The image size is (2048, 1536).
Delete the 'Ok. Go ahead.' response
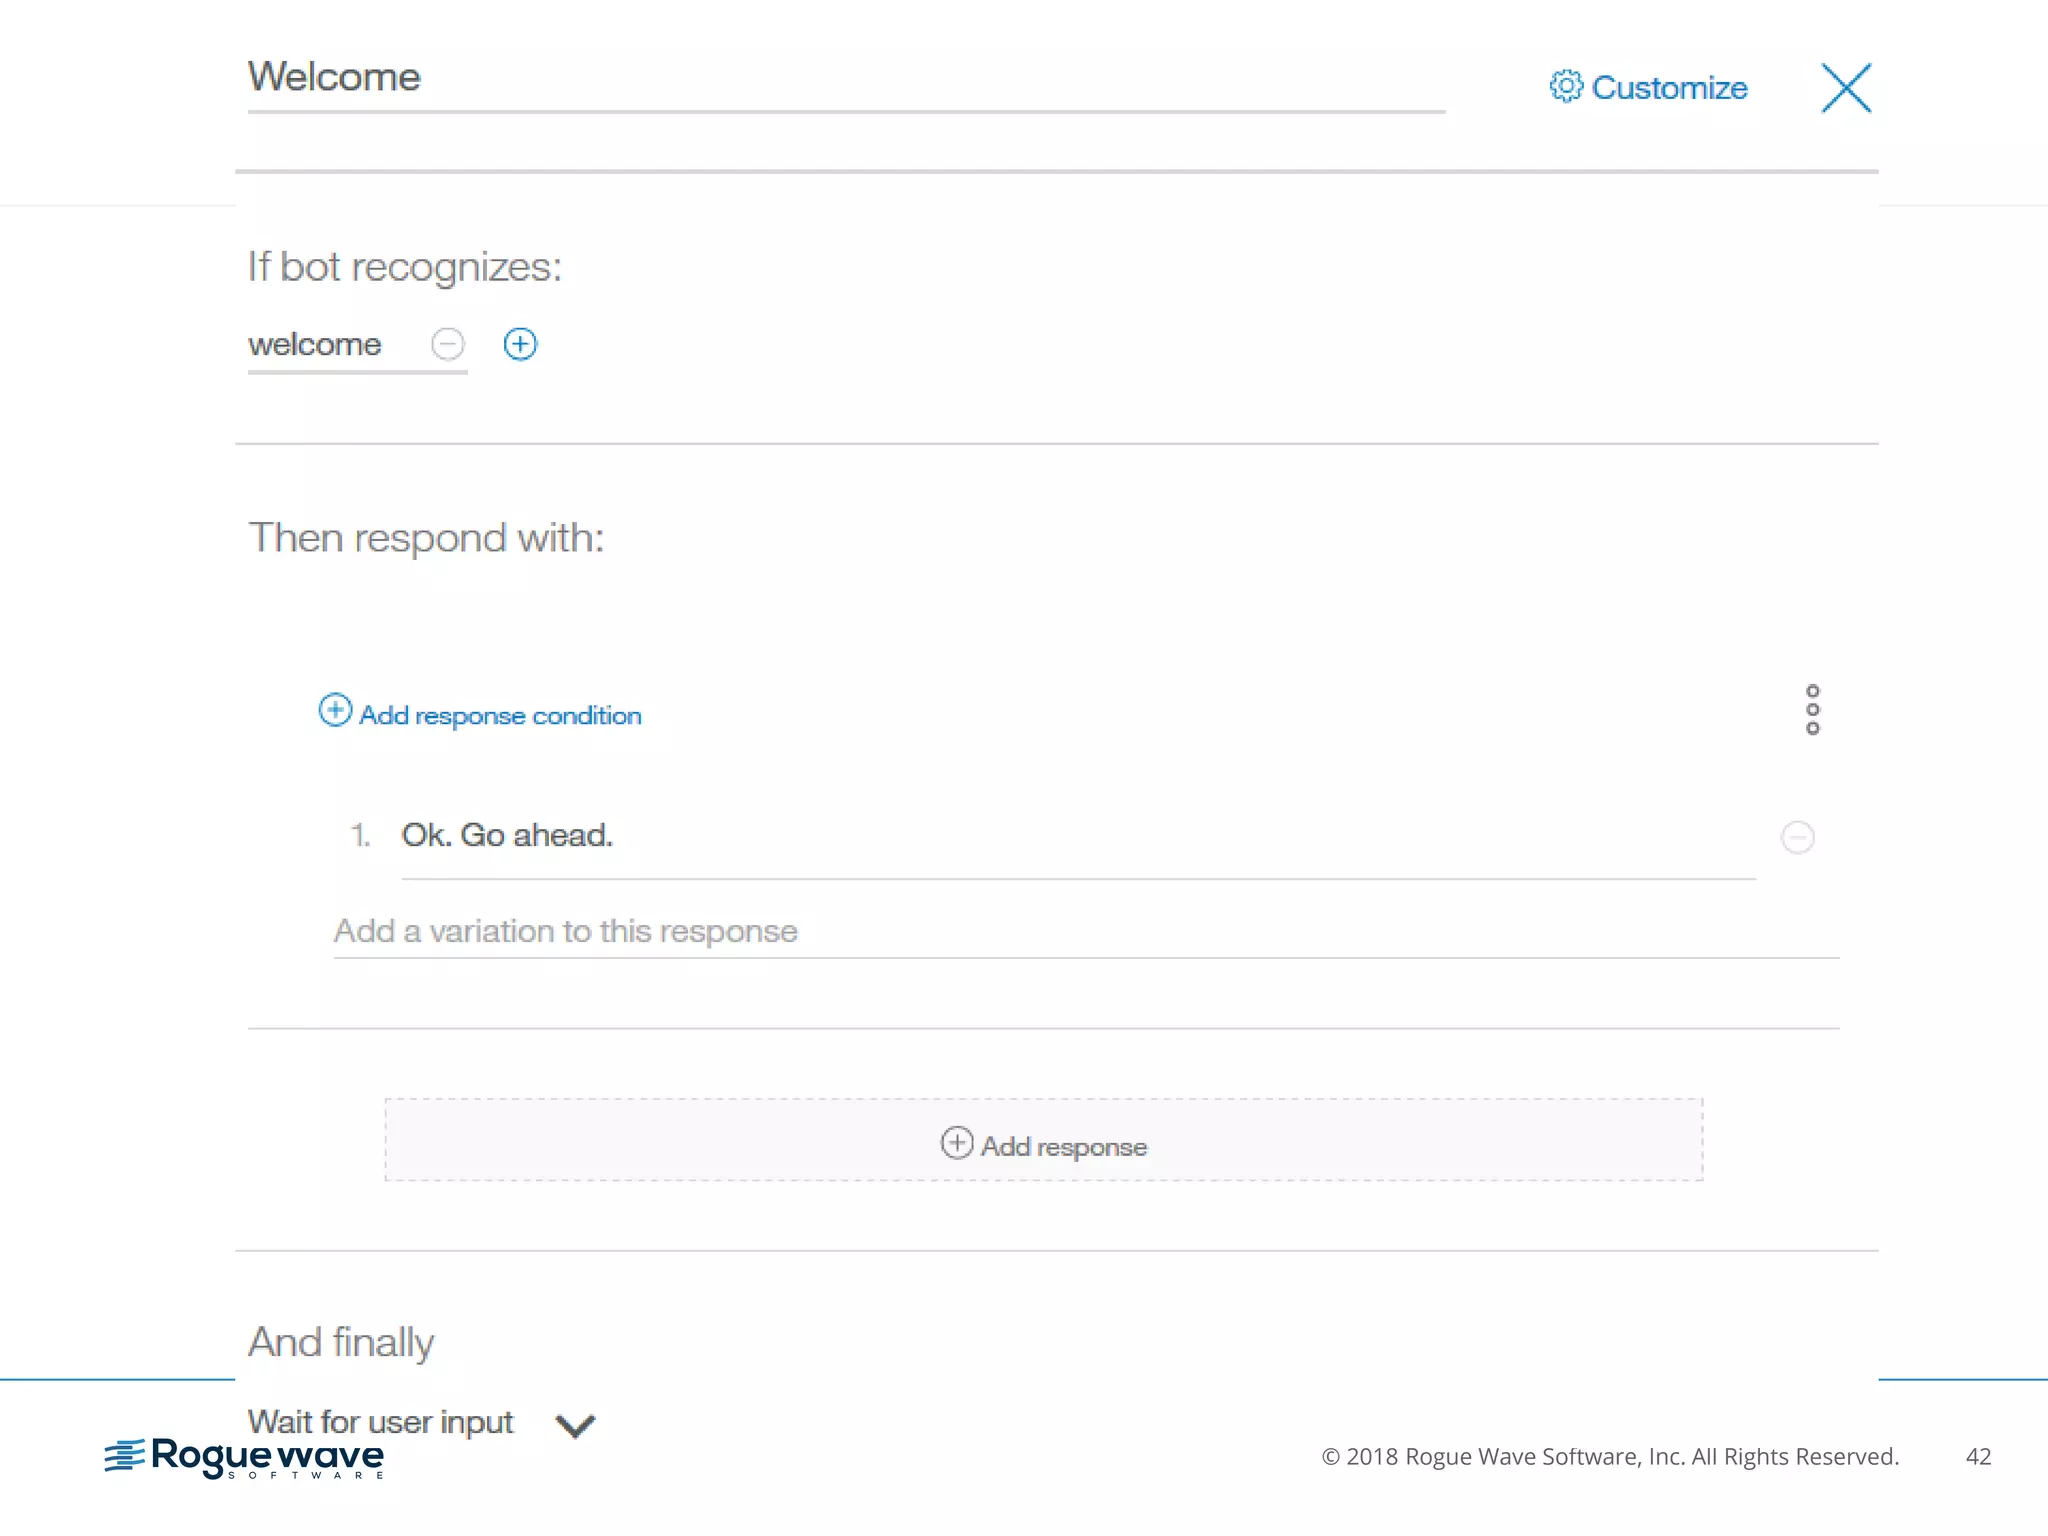pos(1797,837)
